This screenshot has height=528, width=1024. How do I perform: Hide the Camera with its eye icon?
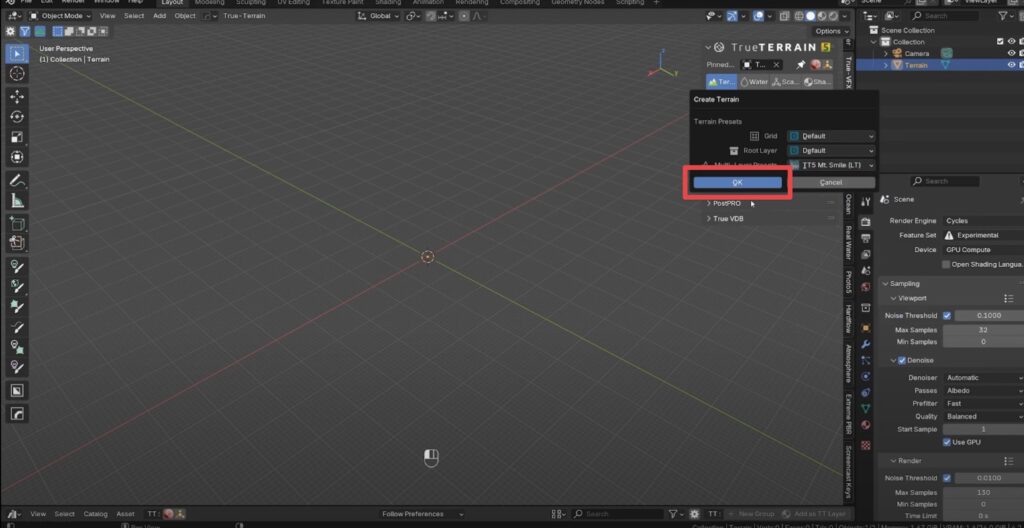1011,54
